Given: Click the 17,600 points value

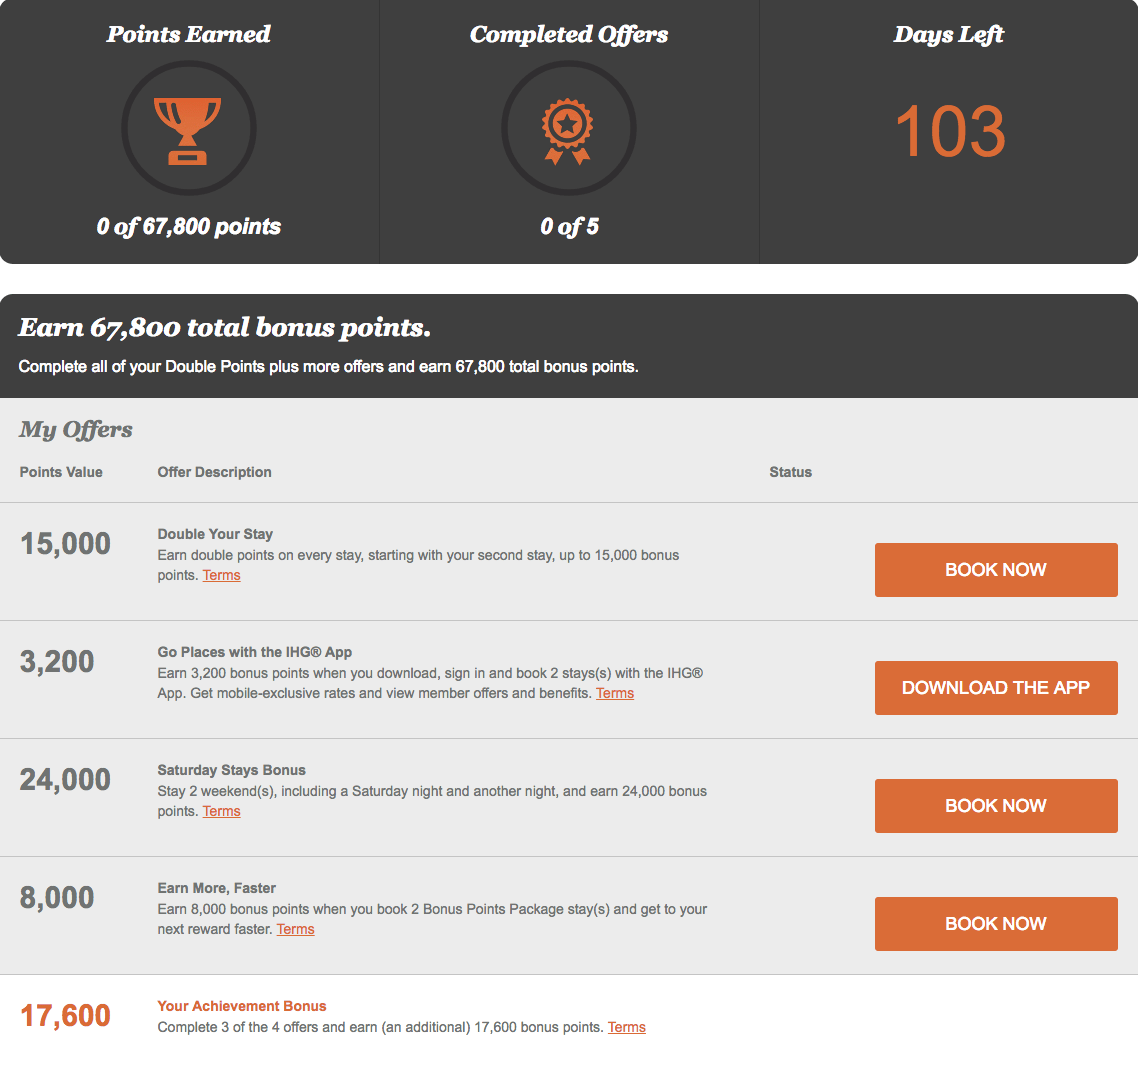Looking at the screenshot, I should (65, 1015).
